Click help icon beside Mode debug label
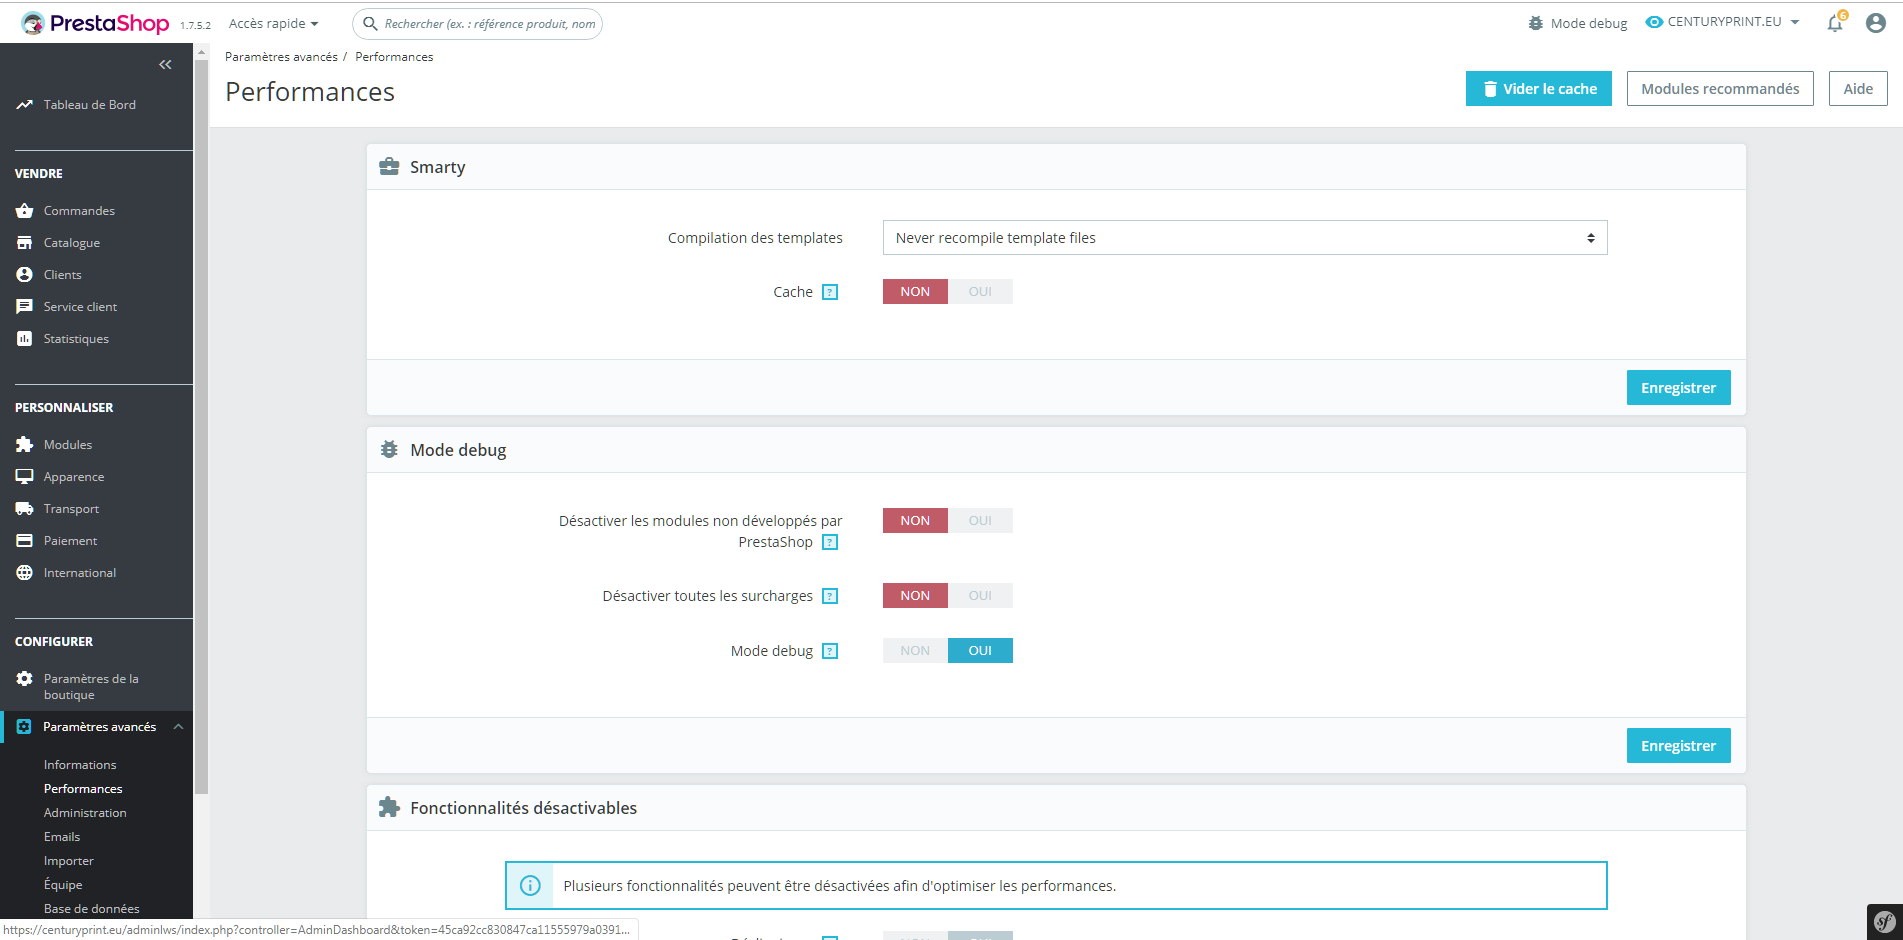This screenshot has width=1903, height=940. (830, 651)
